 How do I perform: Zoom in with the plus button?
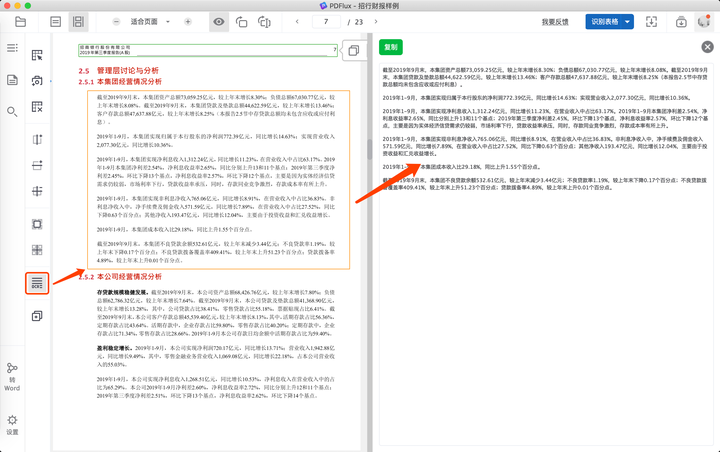coord(188,22)
